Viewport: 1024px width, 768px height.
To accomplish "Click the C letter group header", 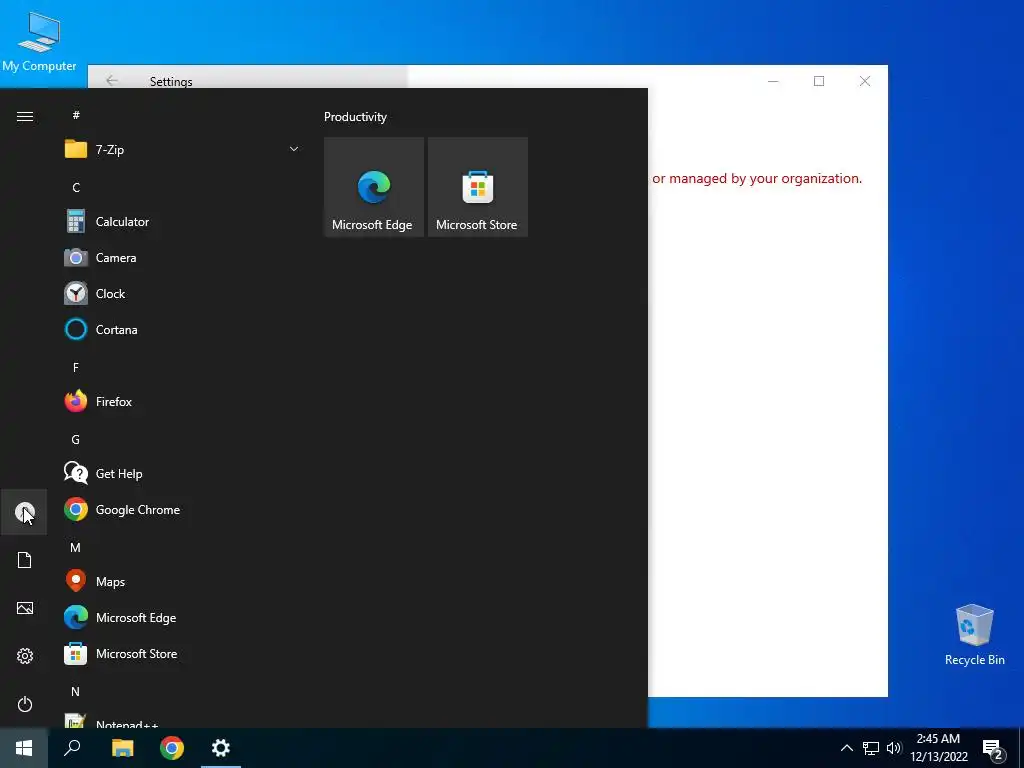I will (x=76, y=187).
